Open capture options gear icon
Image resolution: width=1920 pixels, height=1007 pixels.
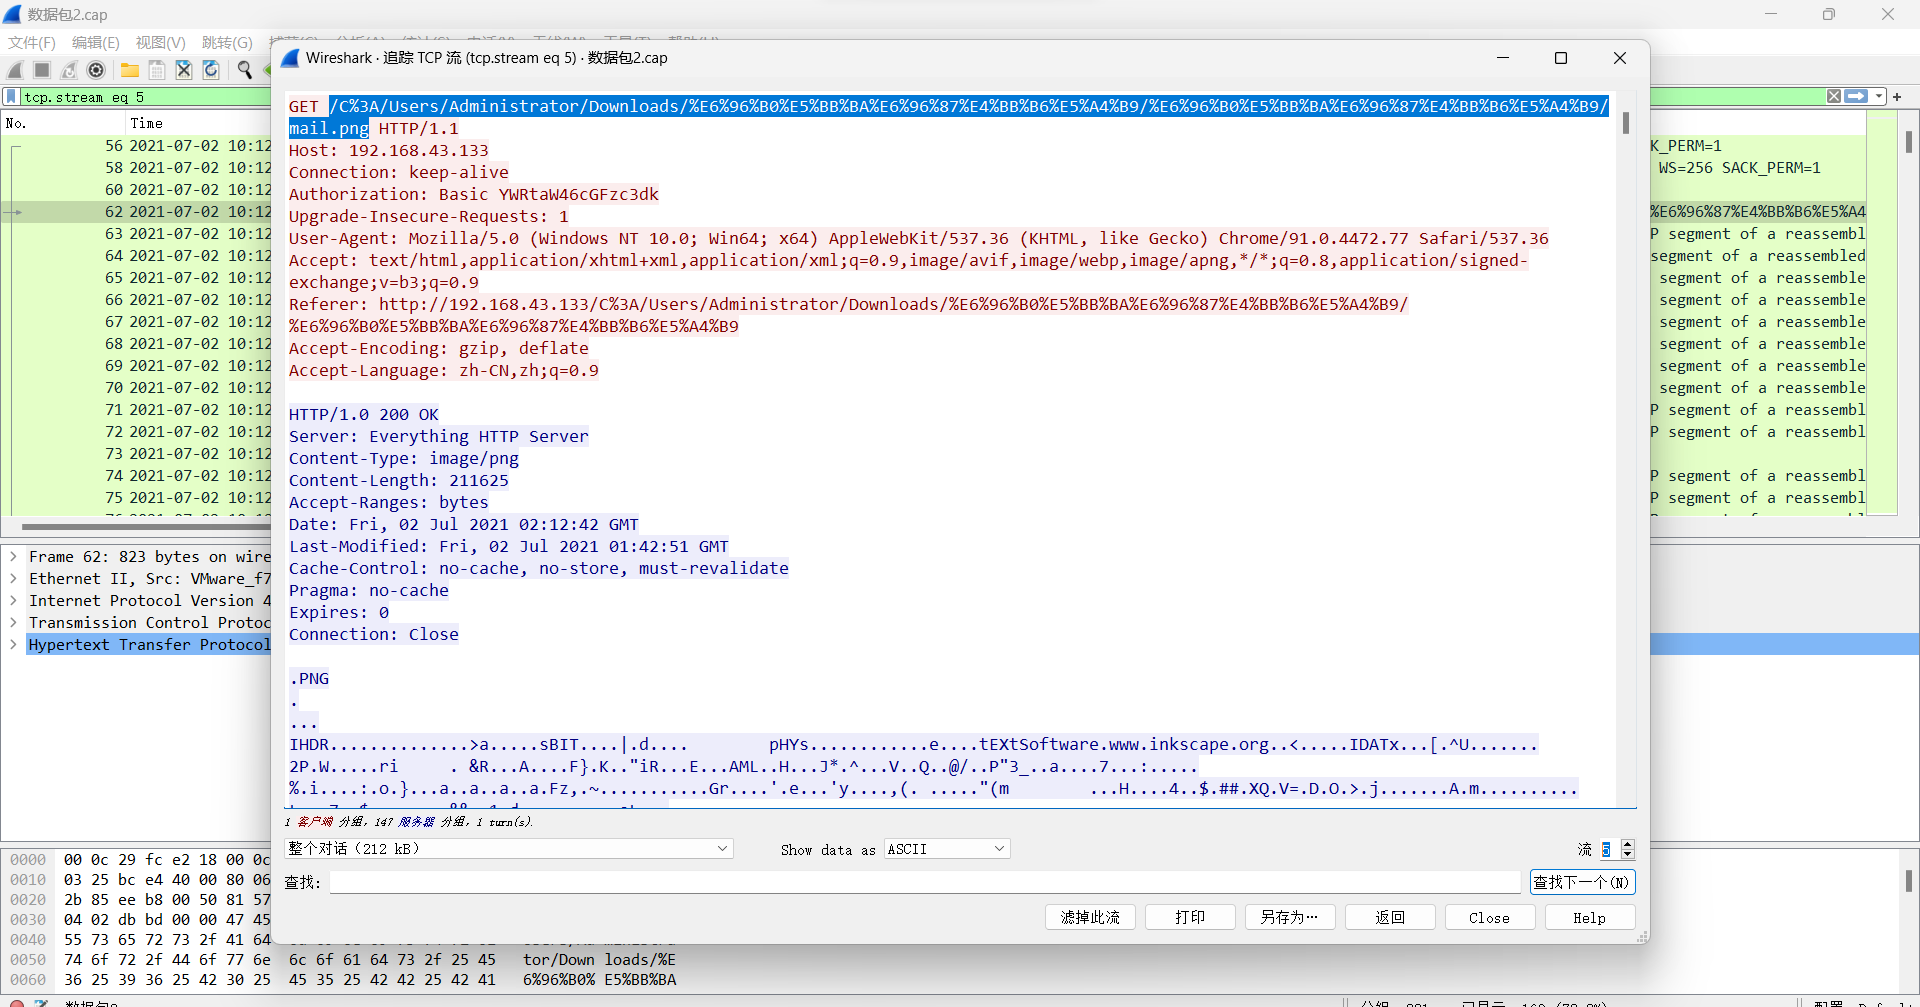pyautogui.click(x=96, y=70)
